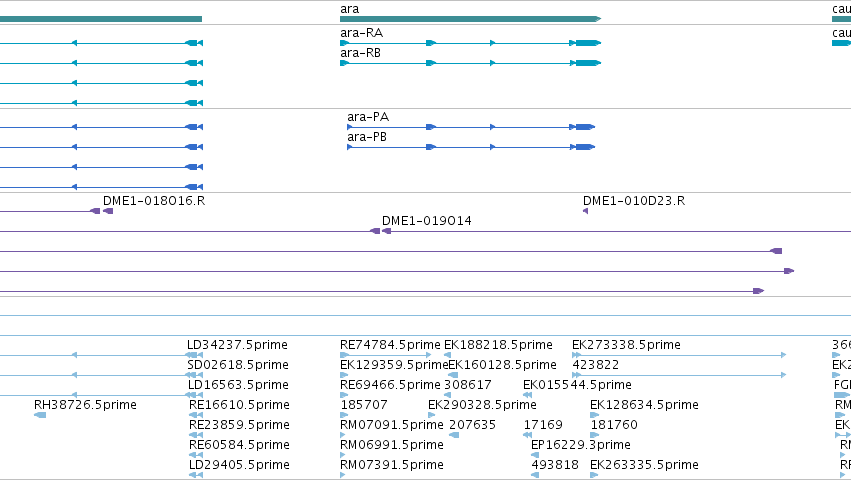Click the glyph under EK290328.5prime
Image resolution: width=851 pixels, height=480 pixels.
[x=431, y=415]
